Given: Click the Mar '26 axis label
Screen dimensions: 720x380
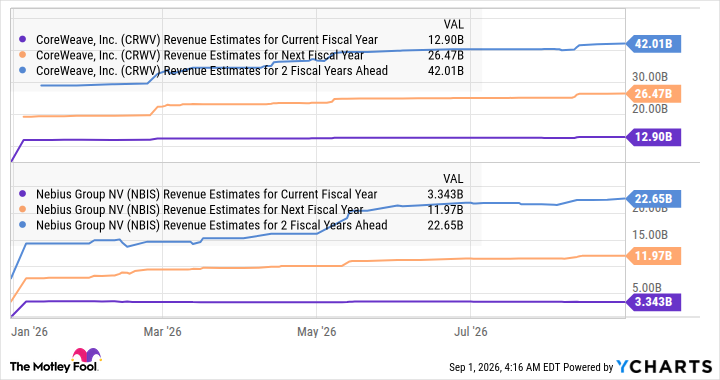Looking at the screenshot, I should 163,332.
